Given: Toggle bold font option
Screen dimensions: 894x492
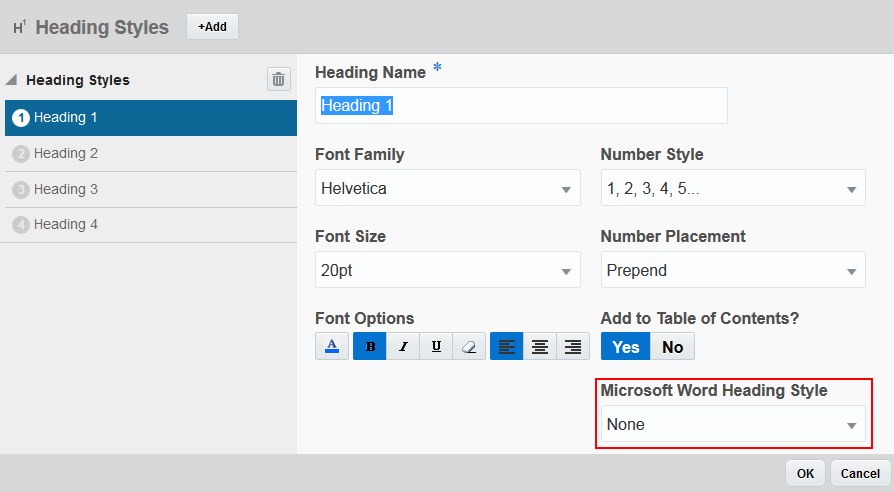Looking at the screenshot, I should pos(370,347).
